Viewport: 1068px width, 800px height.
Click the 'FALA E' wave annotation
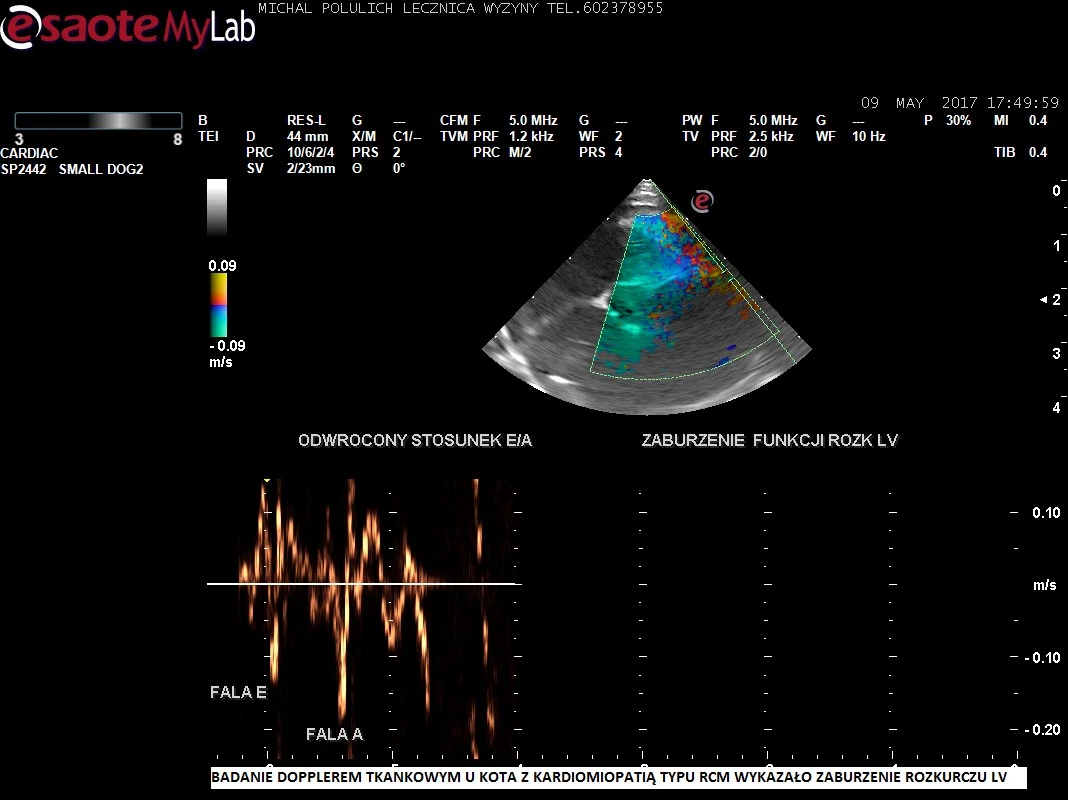(x=238, y=692)
